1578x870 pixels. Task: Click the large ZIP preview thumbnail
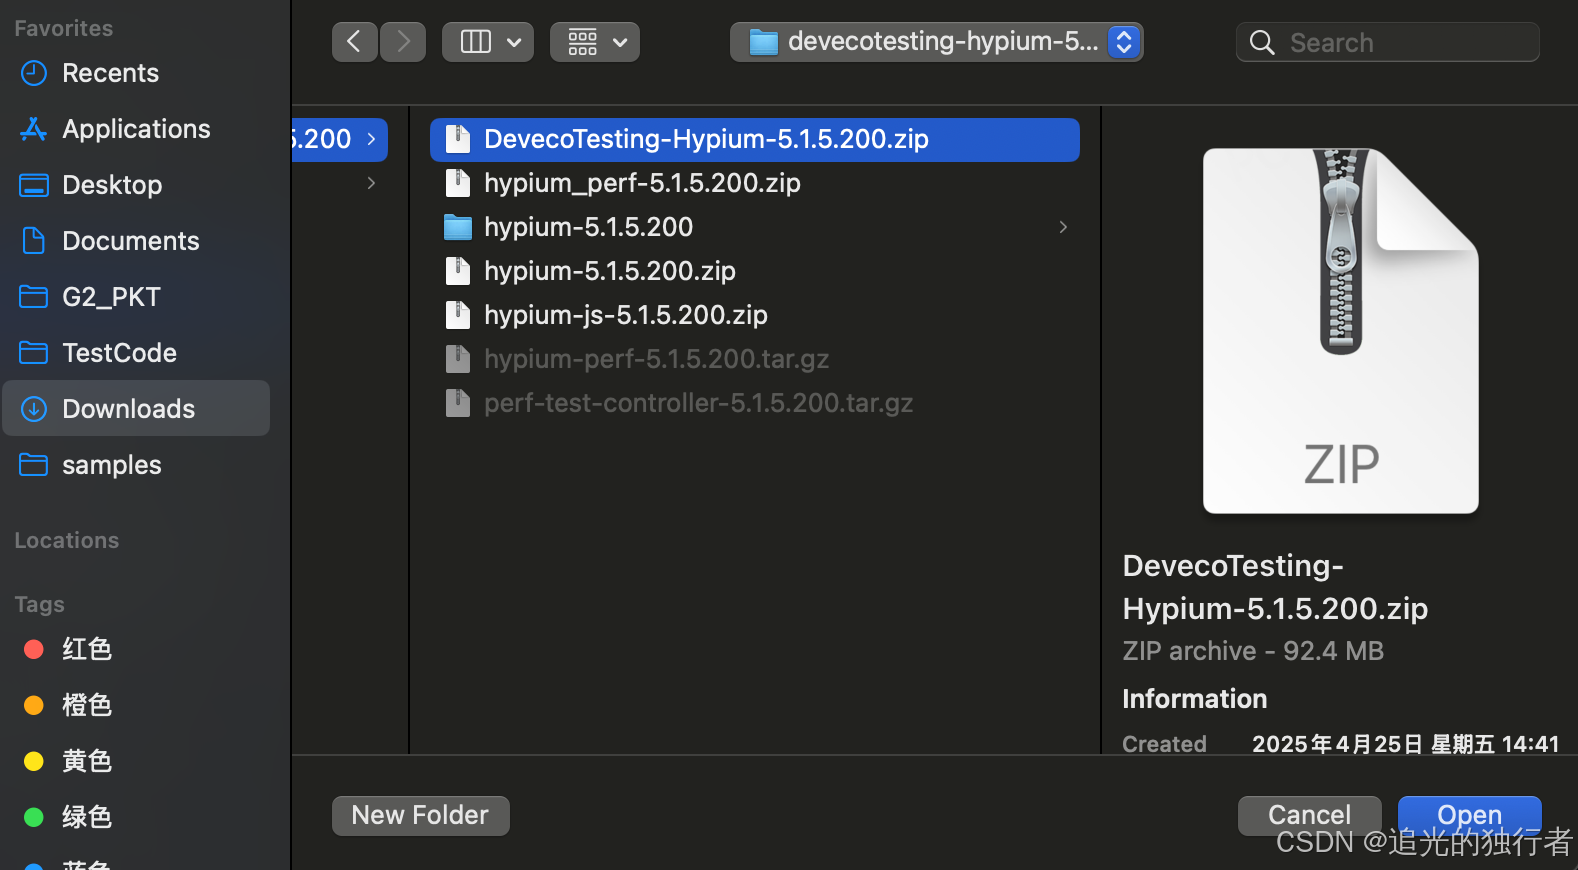click(x=1340, y=331)
